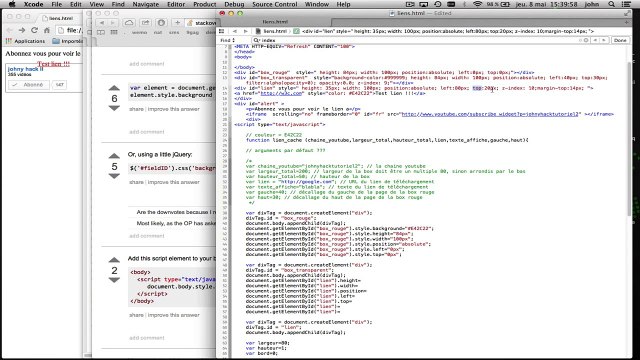Viewport: 640px width, 360px height.
Task: Upvote the answer with score 6
Action: [114, 88]
